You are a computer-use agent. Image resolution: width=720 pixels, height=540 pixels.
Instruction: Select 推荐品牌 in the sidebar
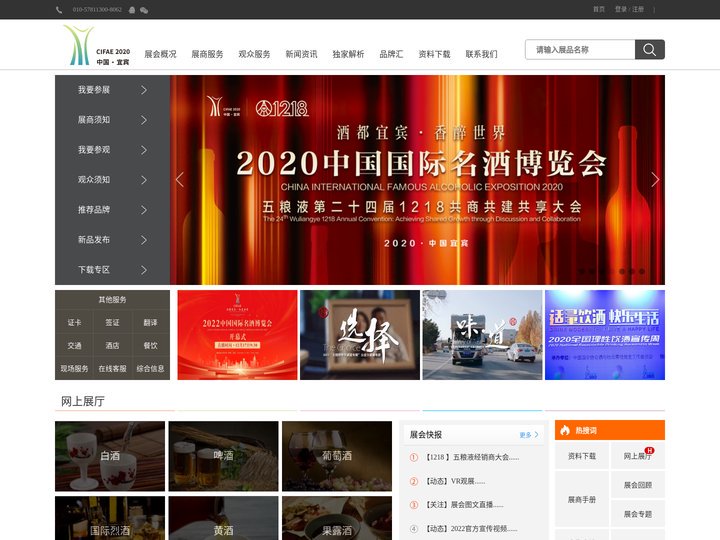[94, 210]
